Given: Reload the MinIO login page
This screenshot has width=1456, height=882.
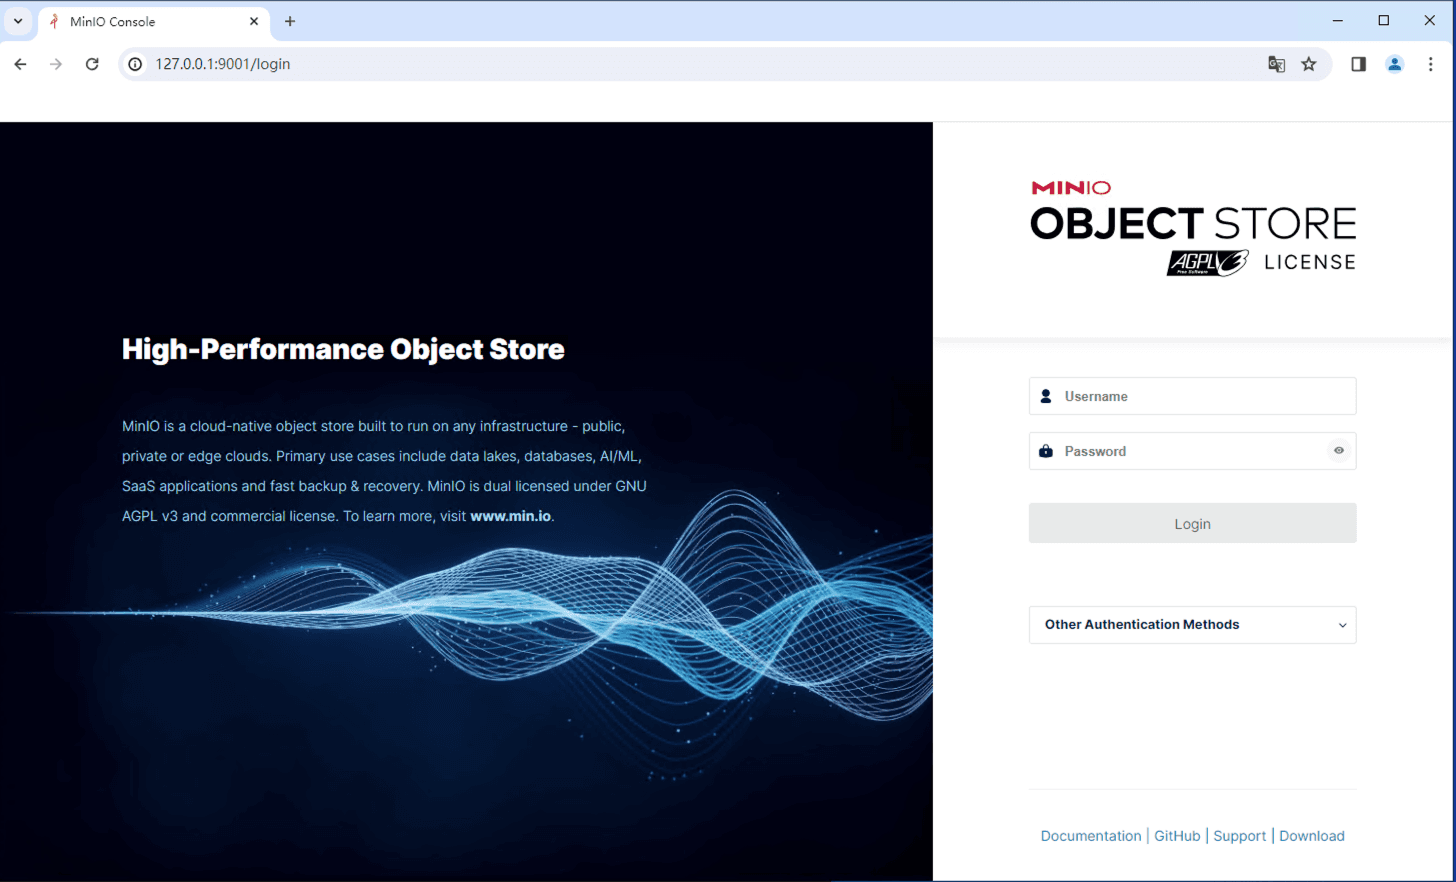Looking at the screenshot, I should (x=92, y=64).
